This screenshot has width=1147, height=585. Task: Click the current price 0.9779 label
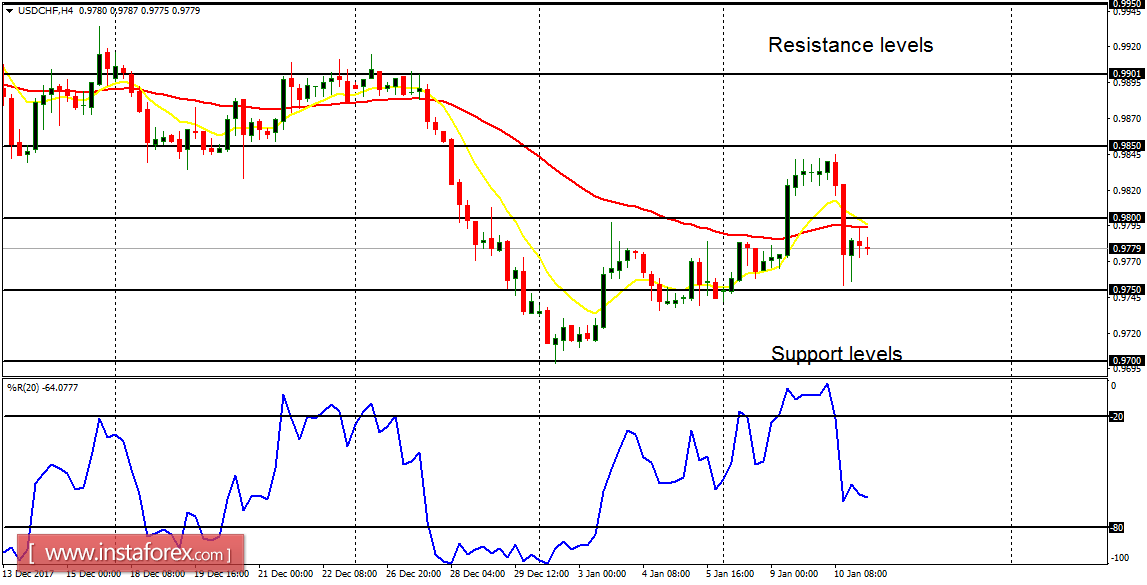pyautogui.click(x=1127, y=248)
